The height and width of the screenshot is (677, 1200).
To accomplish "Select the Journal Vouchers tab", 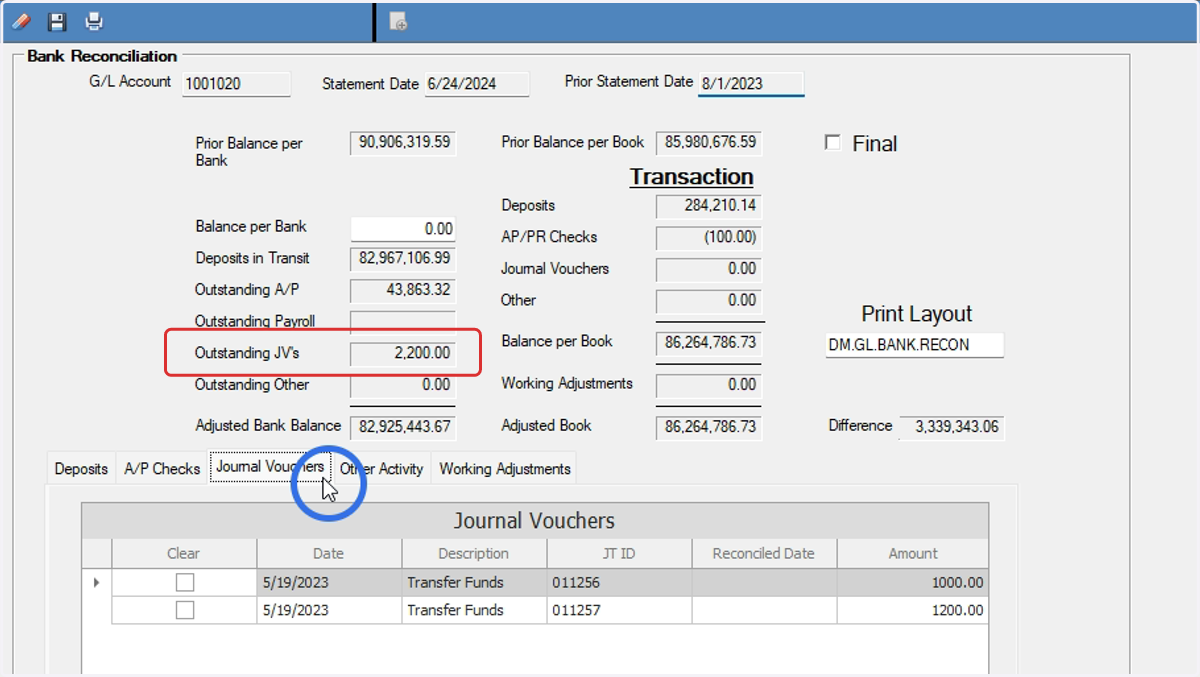I will click(x=270, y=467).
